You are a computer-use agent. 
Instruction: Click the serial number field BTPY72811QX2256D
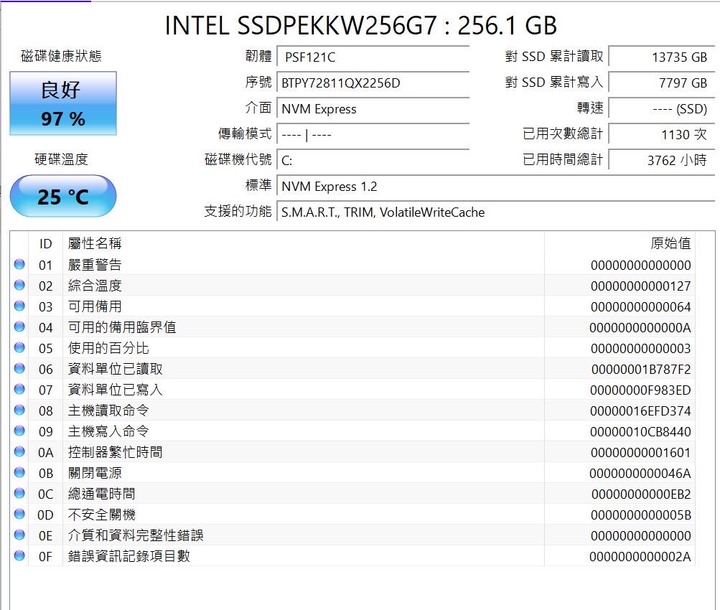pyautogui.click(x=373, y=83)
